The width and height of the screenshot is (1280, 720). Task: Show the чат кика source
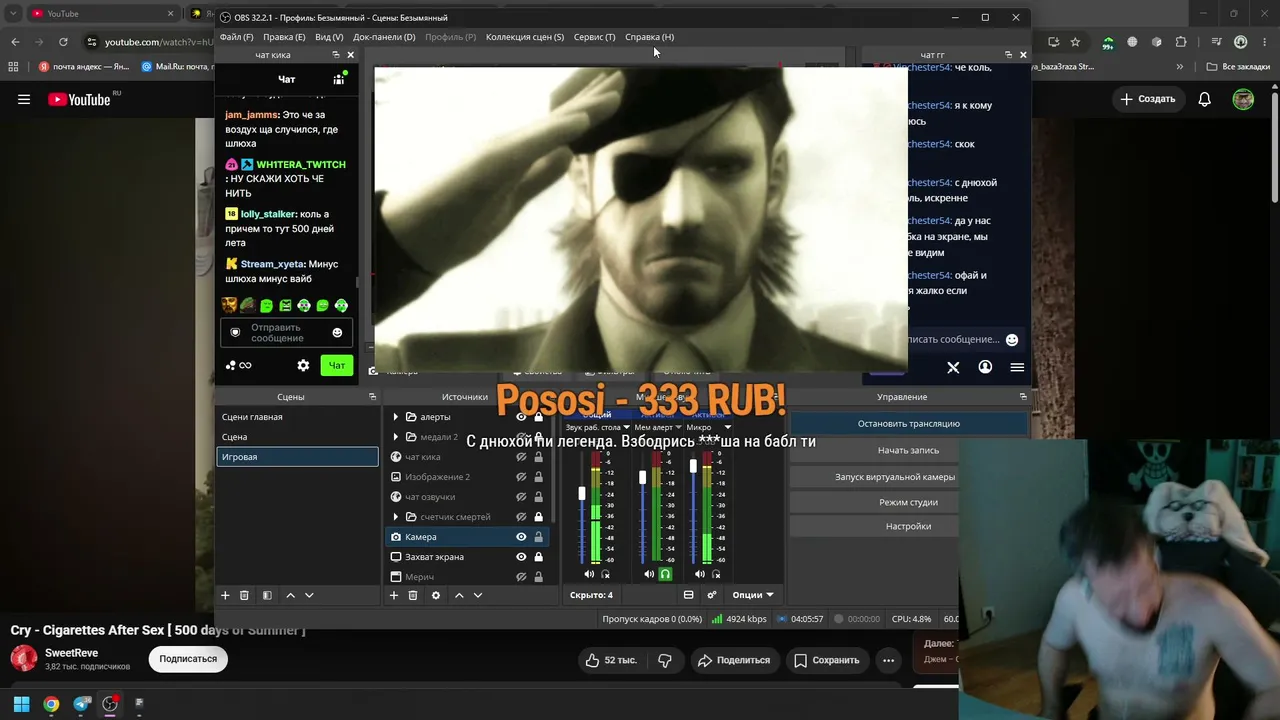click(x=521, y=457)
